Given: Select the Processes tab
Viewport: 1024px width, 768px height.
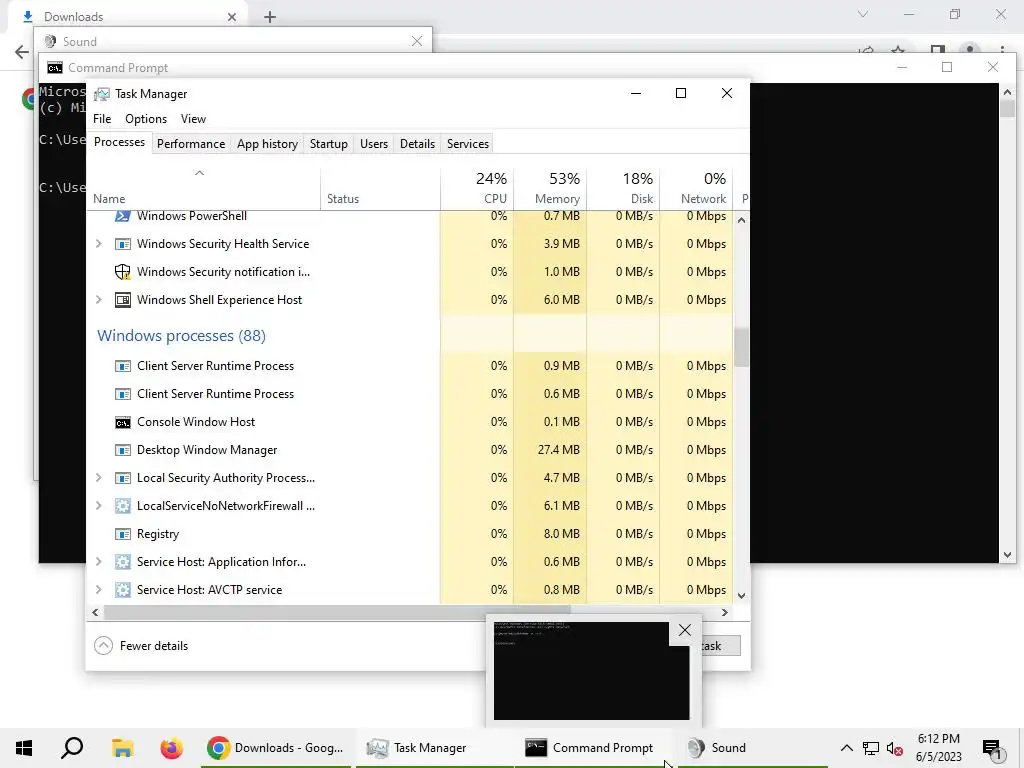Looking at the screenshot, I should pyautogui.click(x=120, y=142).
